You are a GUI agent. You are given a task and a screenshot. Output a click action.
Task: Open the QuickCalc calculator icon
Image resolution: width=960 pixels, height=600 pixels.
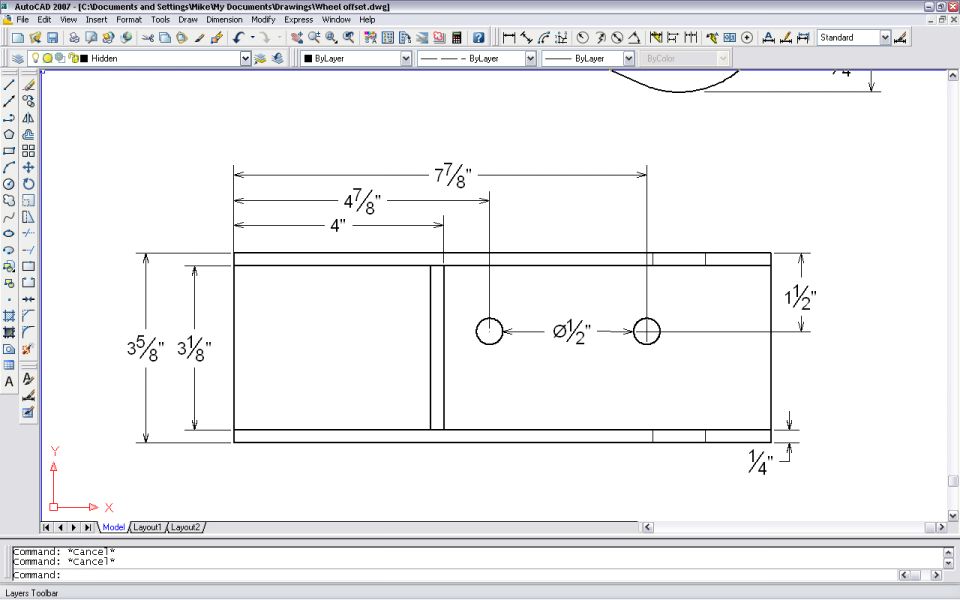click(x=456, y=38)
